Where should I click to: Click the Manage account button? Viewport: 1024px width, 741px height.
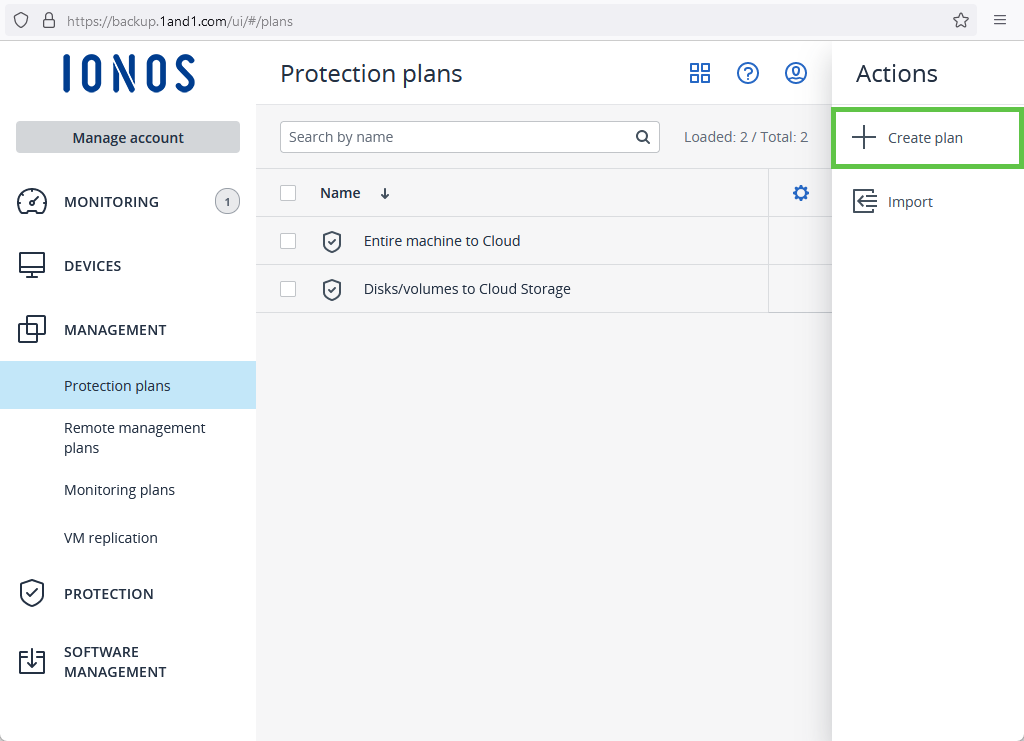coord(128,138)
